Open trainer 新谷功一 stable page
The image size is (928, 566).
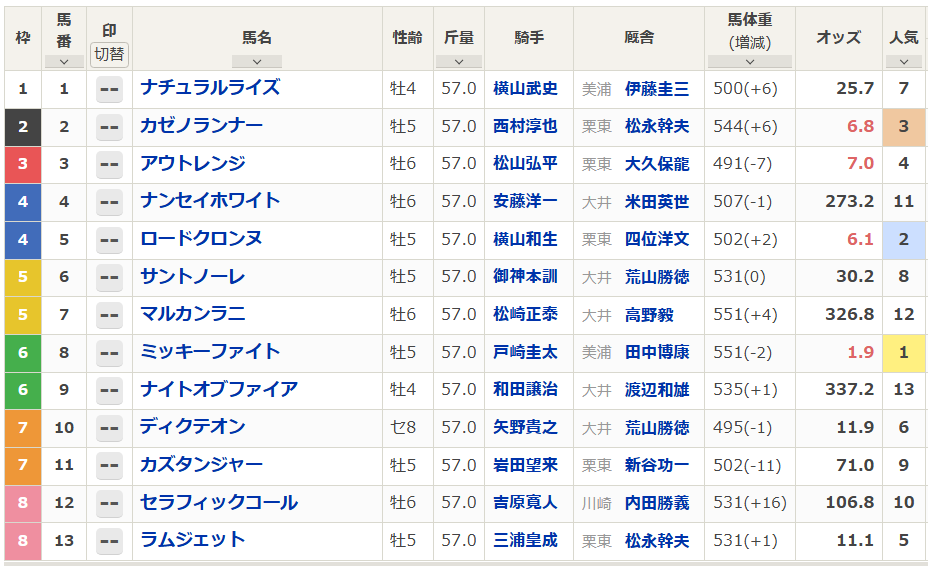657,465
